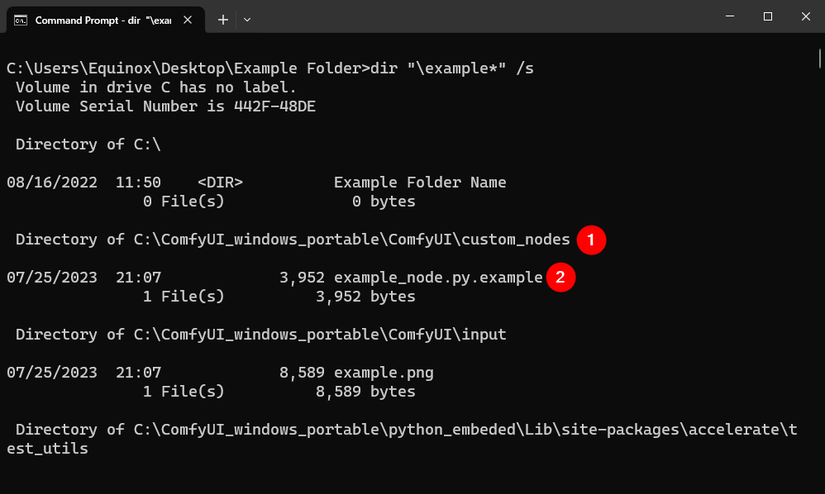825x494 pixels.
Task: Click the example_node.py.example file name
Action: (x=438, y=278)
